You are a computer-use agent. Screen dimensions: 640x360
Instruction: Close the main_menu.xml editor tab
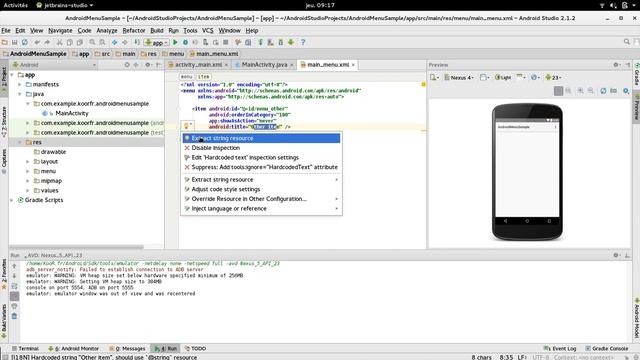pyautogui.click(x=353, y=65)
